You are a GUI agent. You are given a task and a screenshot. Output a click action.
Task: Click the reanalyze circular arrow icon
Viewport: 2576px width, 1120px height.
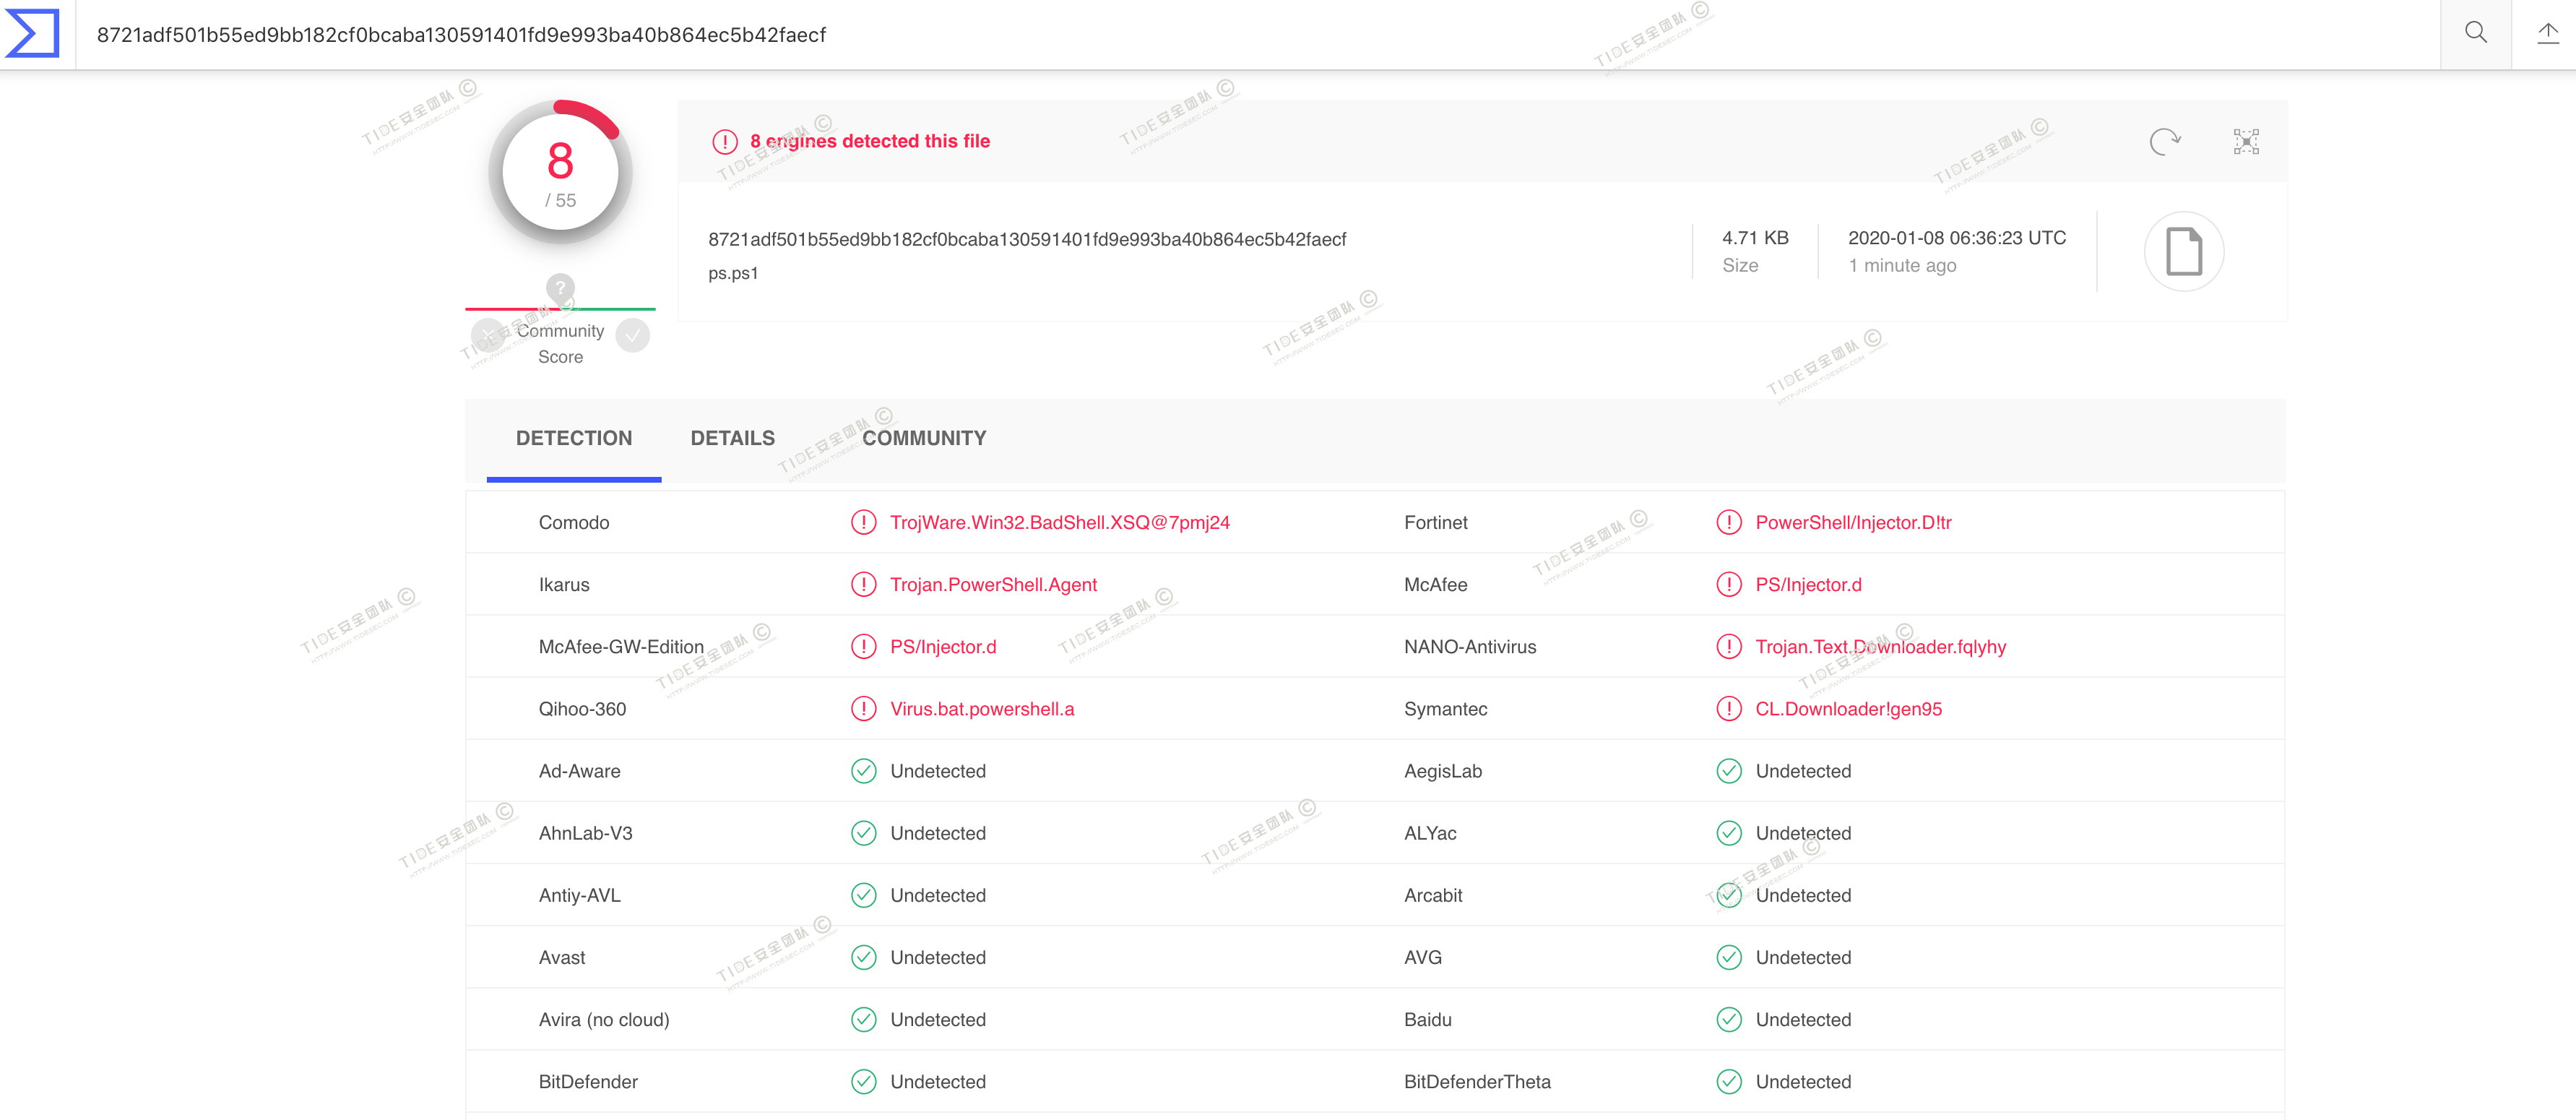(x=2164, y=142)
